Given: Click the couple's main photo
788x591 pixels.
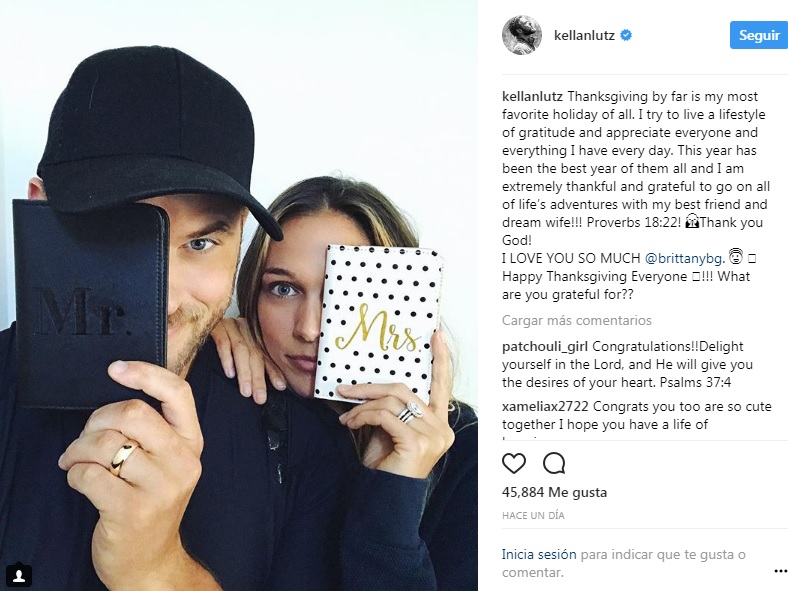Looking at the screenshot, I should (x=239, y=296).
